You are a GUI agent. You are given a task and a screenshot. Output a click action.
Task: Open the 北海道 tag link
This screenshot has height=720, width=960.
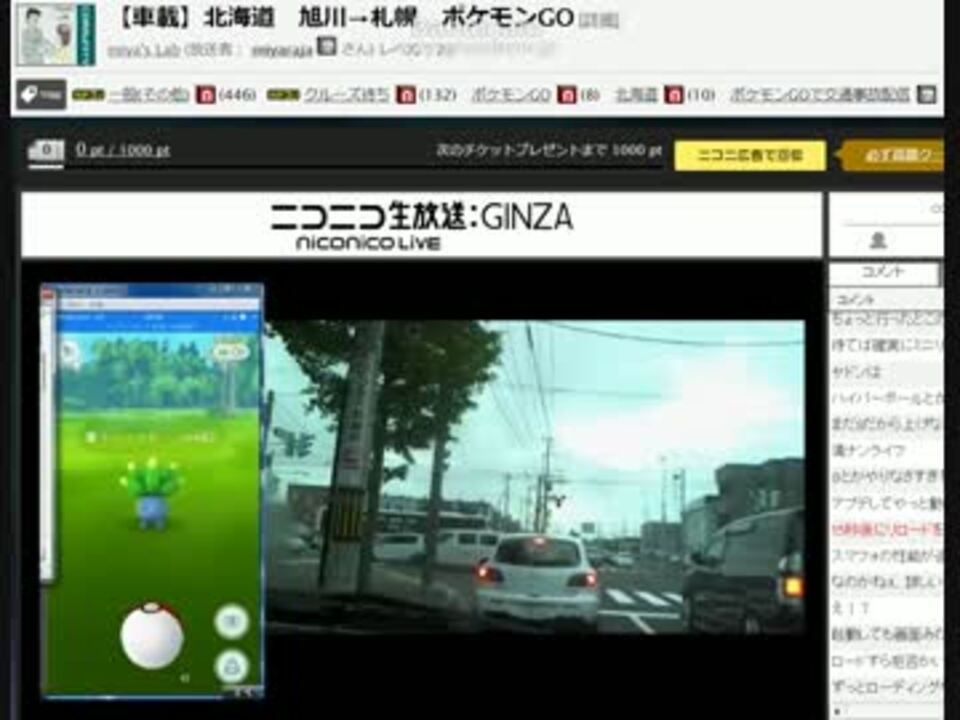pos(637,95)
